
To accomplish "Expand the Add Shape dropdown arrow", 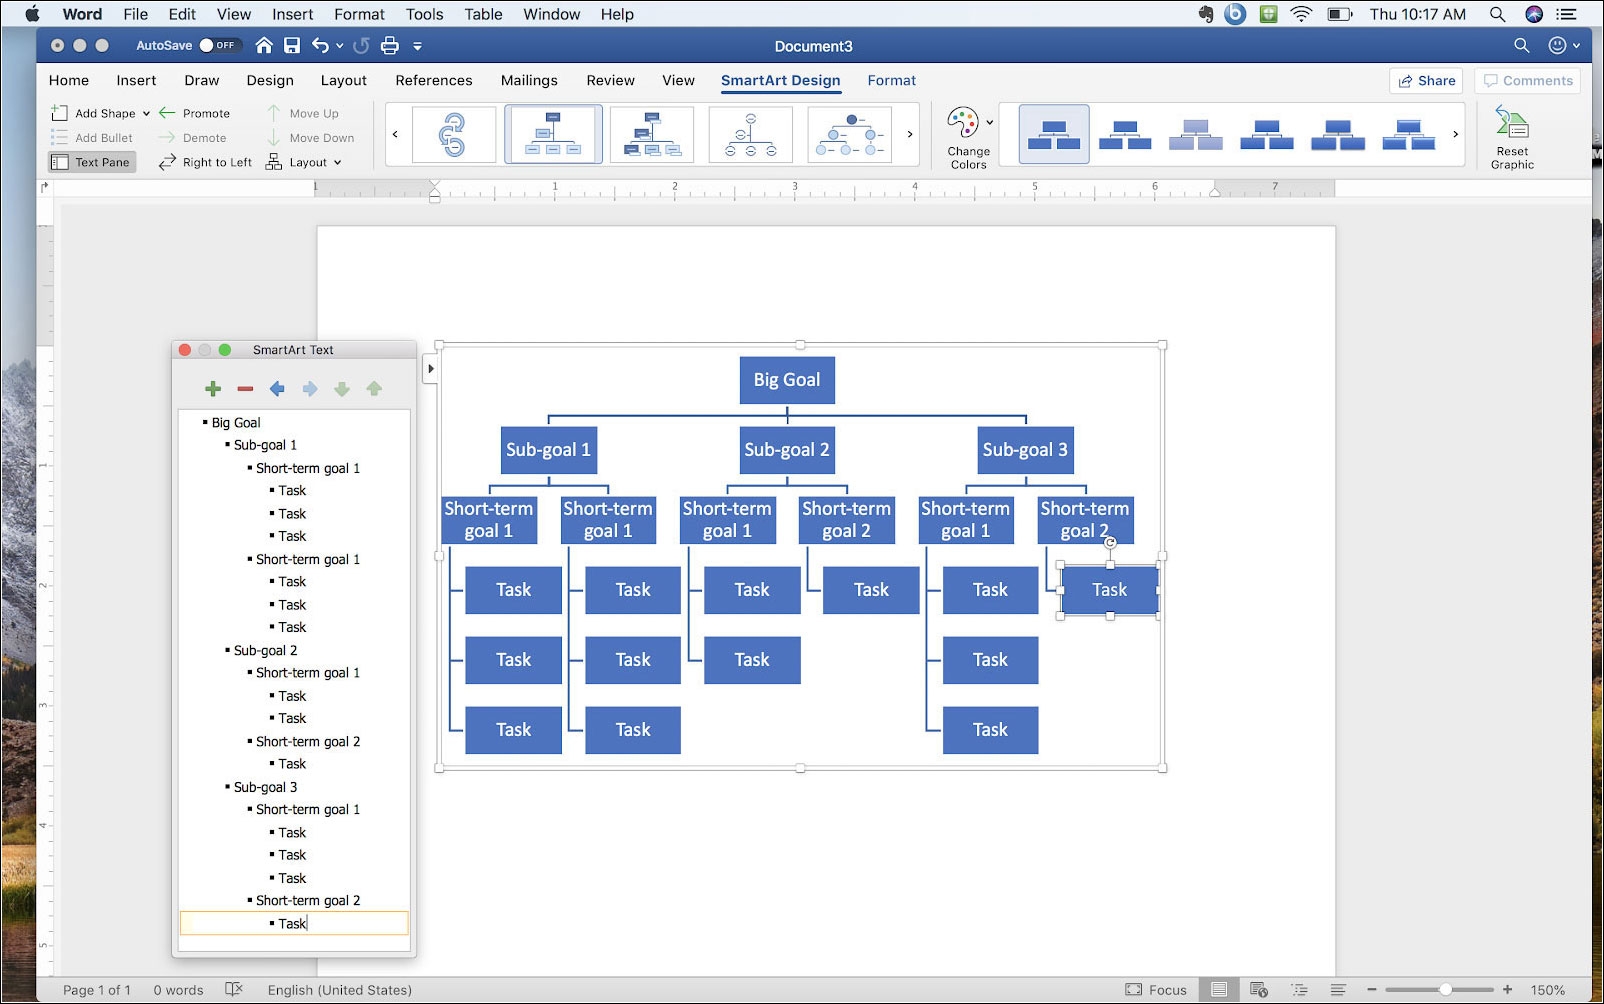I will (x=146, y=114).
